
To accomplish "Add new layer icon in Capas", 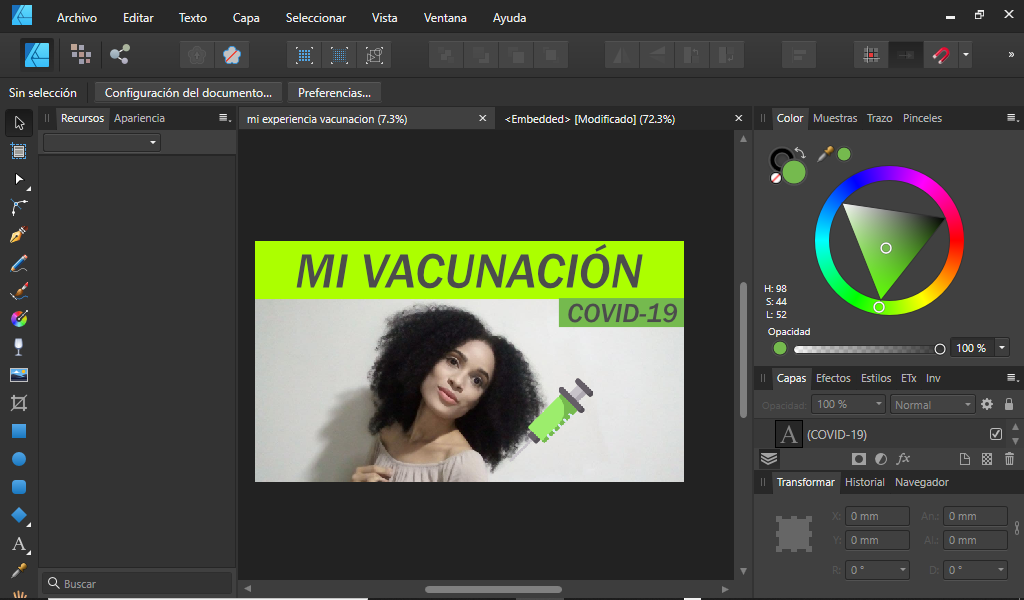I will click(965, 459).
